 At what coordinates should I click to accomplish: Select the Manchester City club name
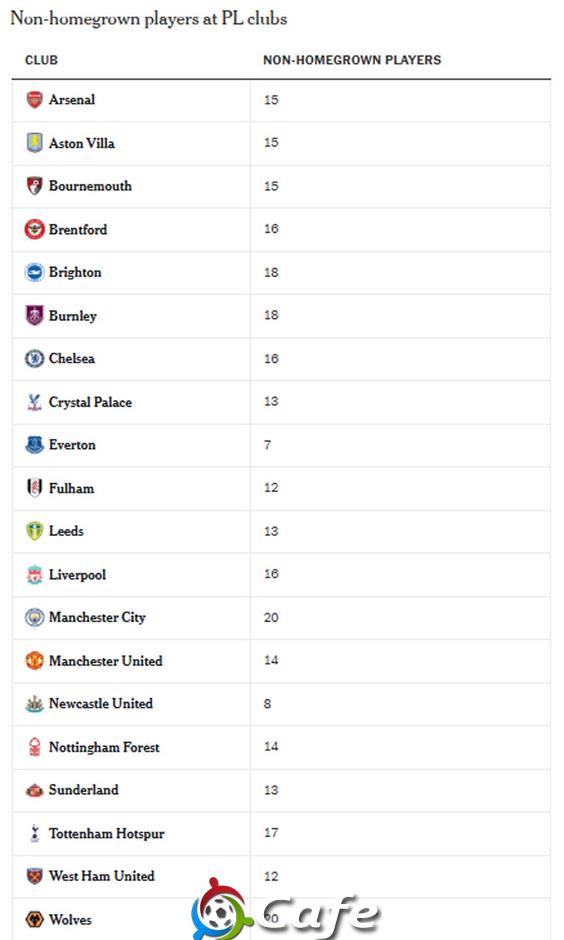(97, 617)
